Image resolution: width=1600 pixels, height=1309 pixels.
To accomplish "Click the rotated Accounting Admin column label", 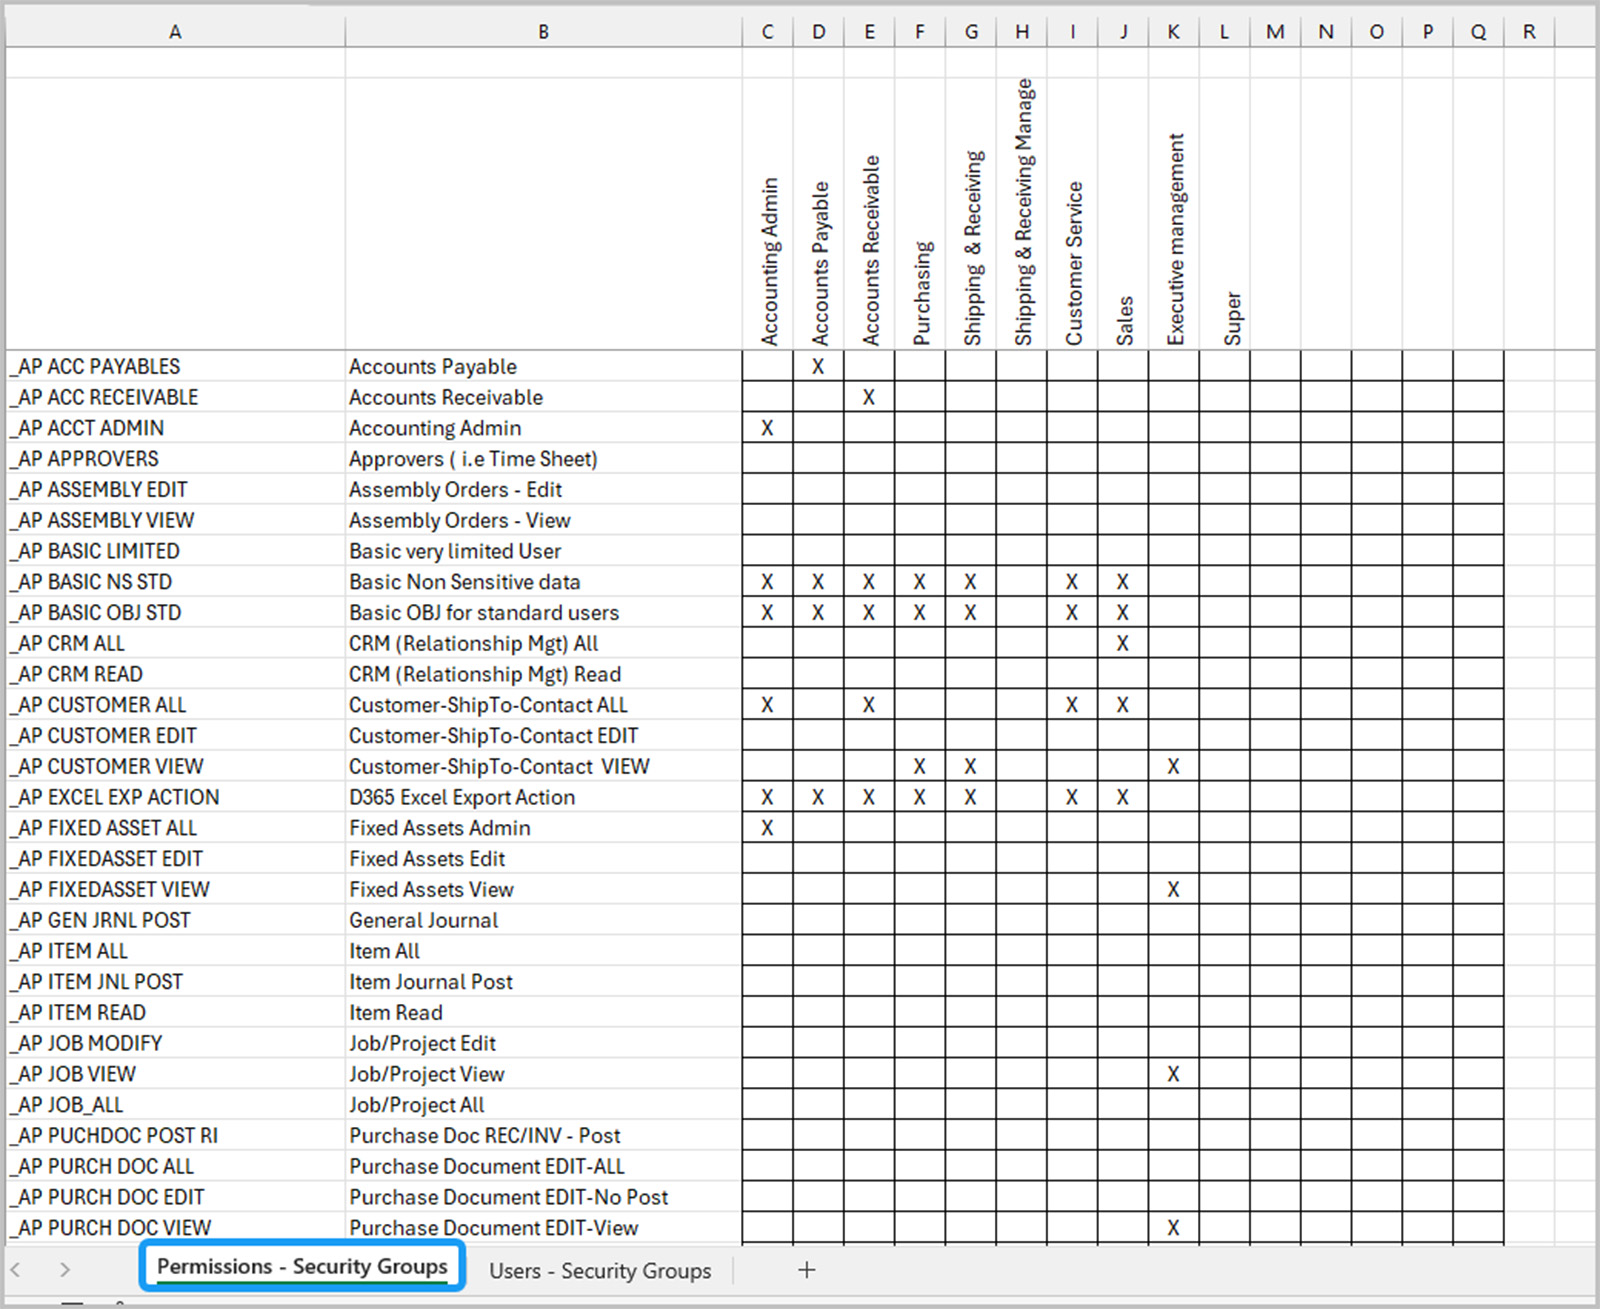I will tap(768, 260).
